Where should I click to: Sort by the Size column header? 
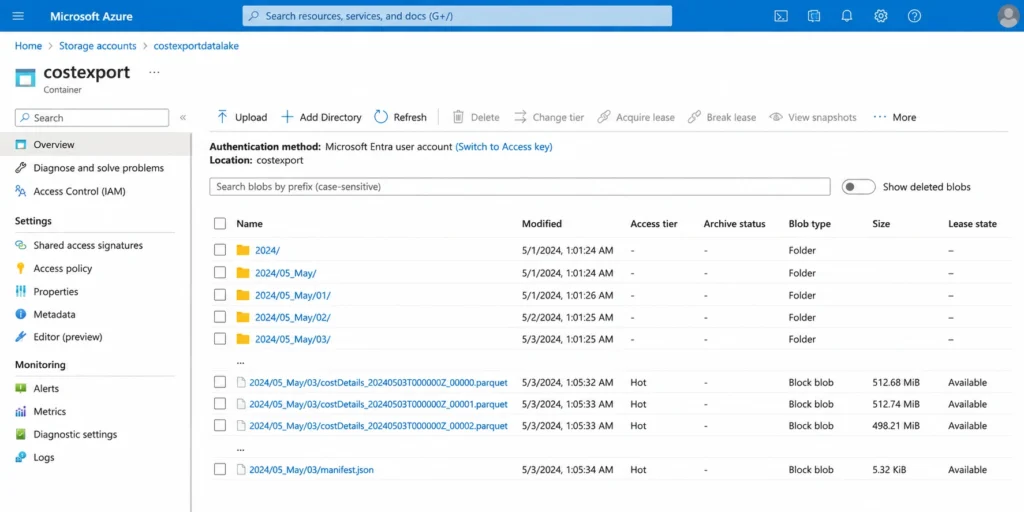click(881, 223)
